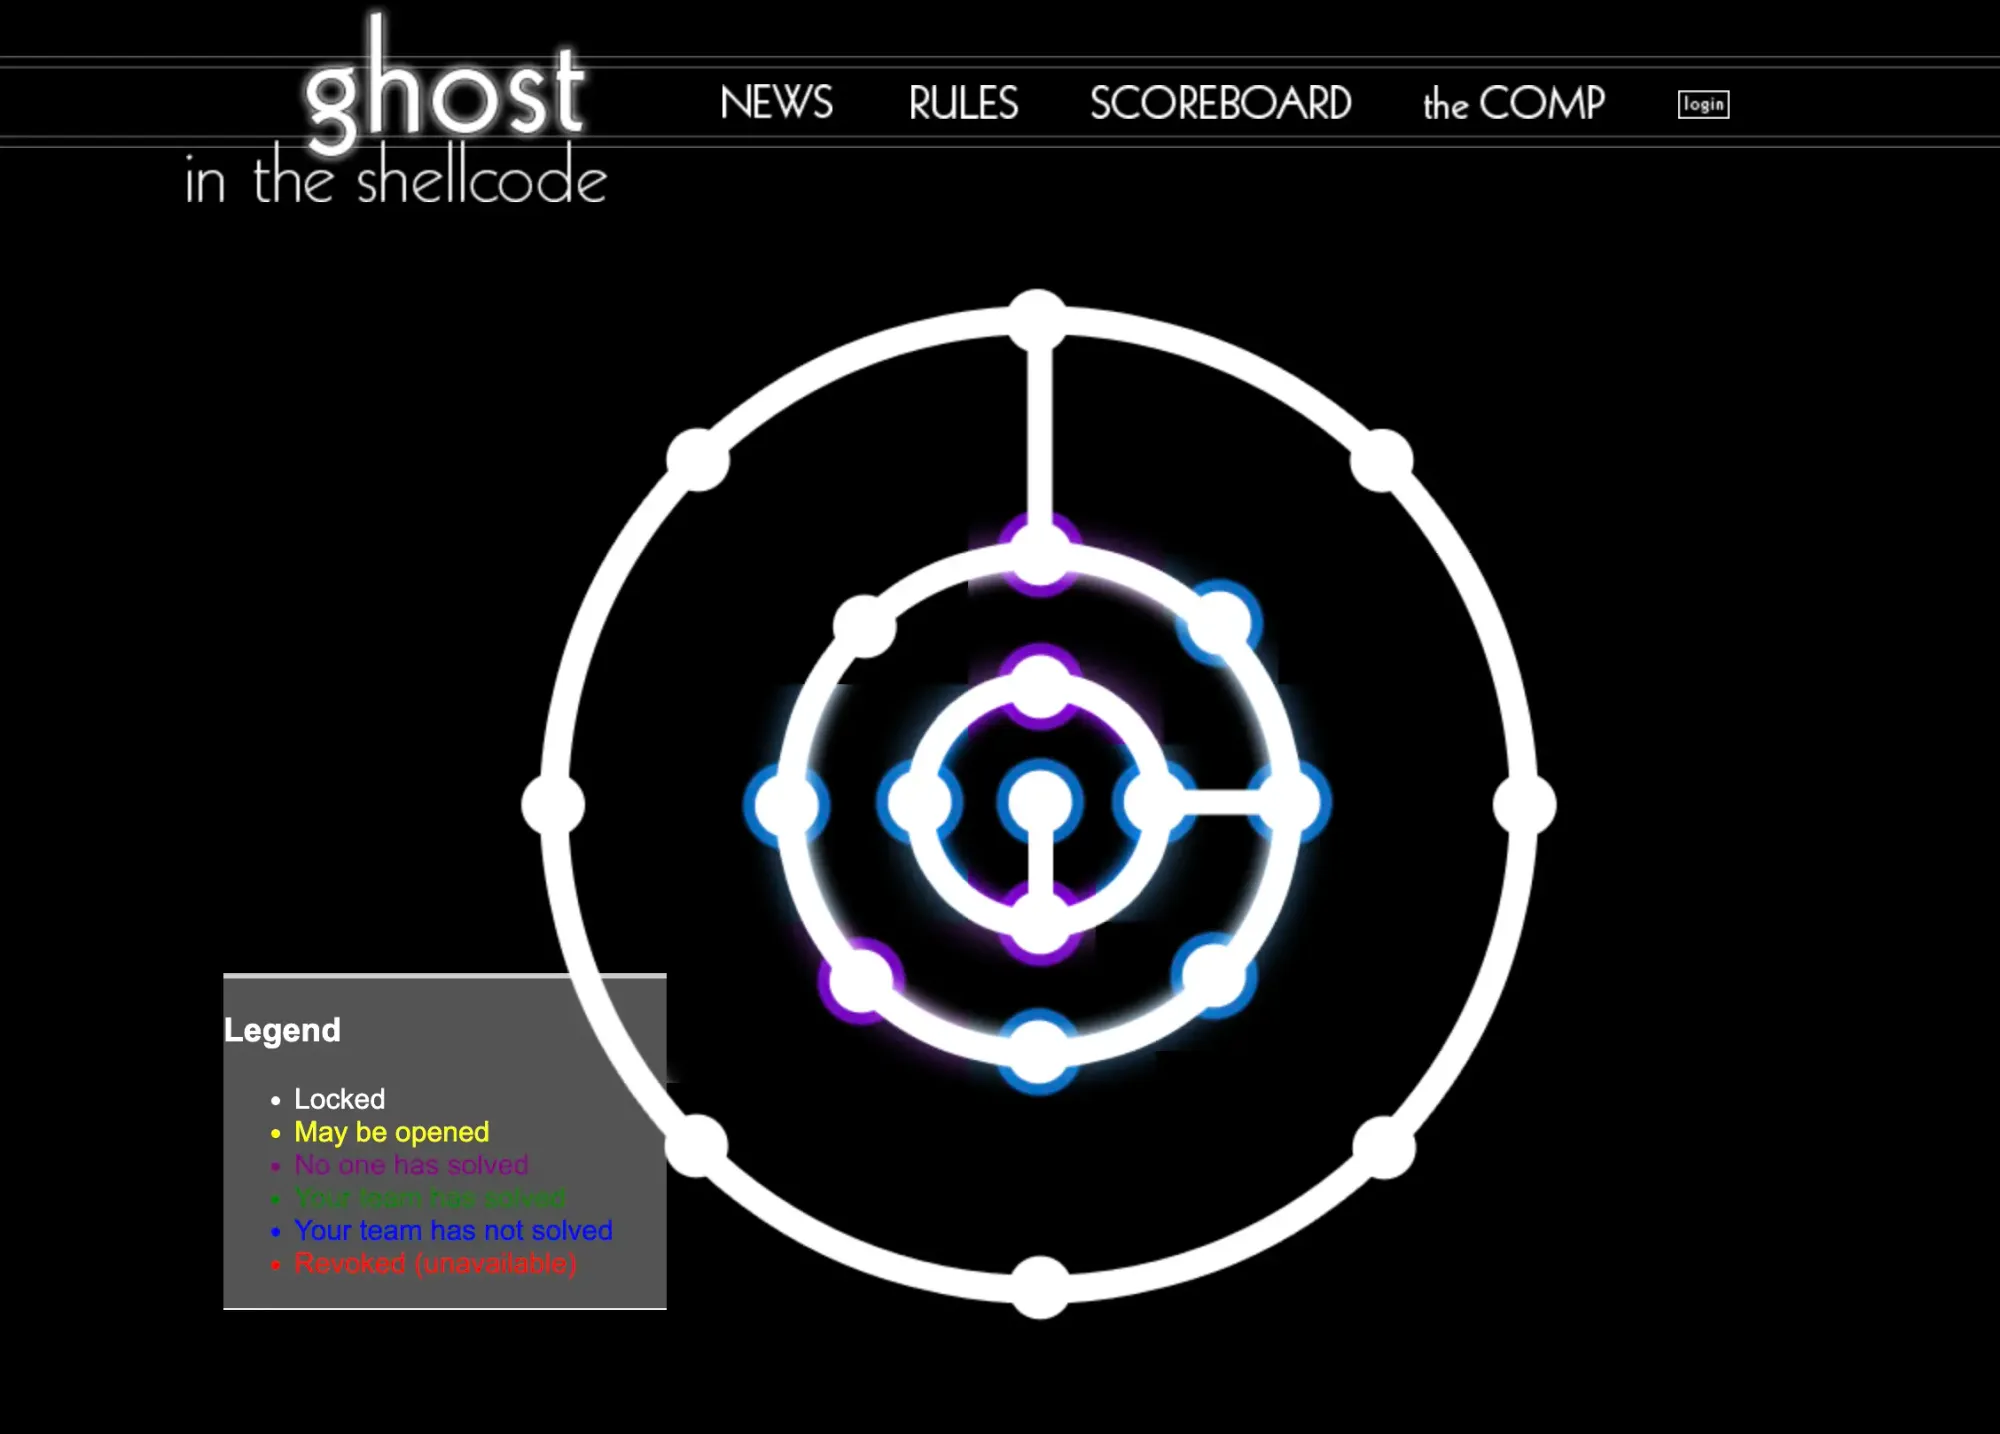Click the center blue challenge node

pyautogui.click(x=1039, y=801)
